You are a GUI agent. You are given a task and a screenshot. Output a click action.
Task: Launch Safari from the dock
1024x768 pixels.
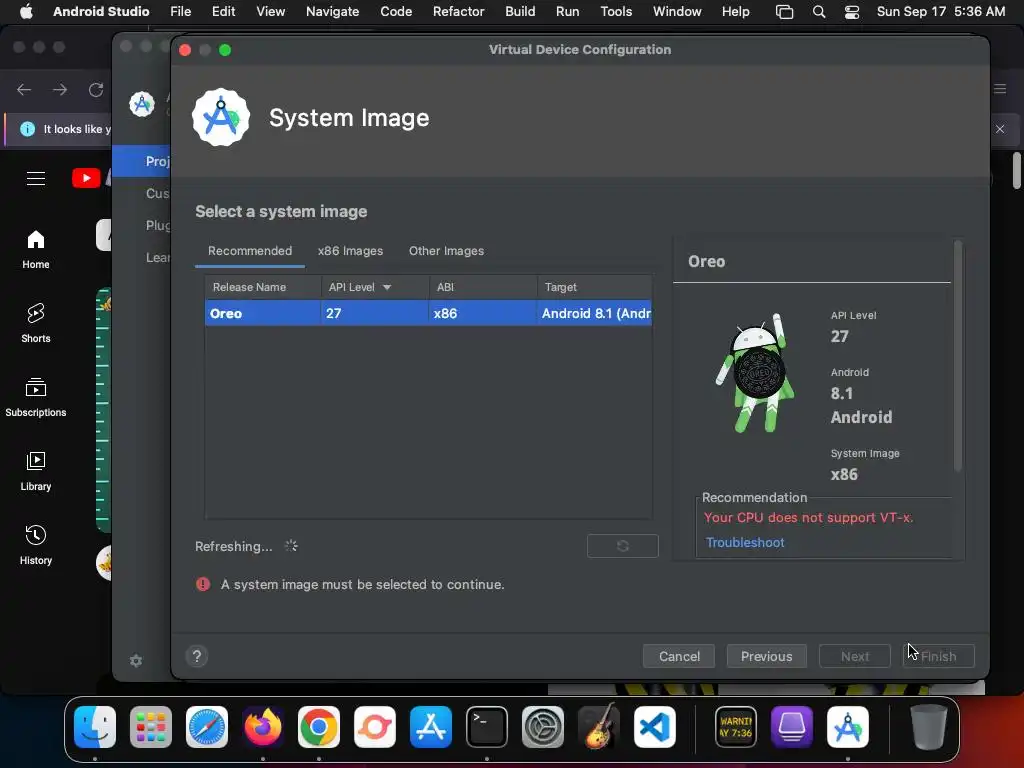[207, 726]
